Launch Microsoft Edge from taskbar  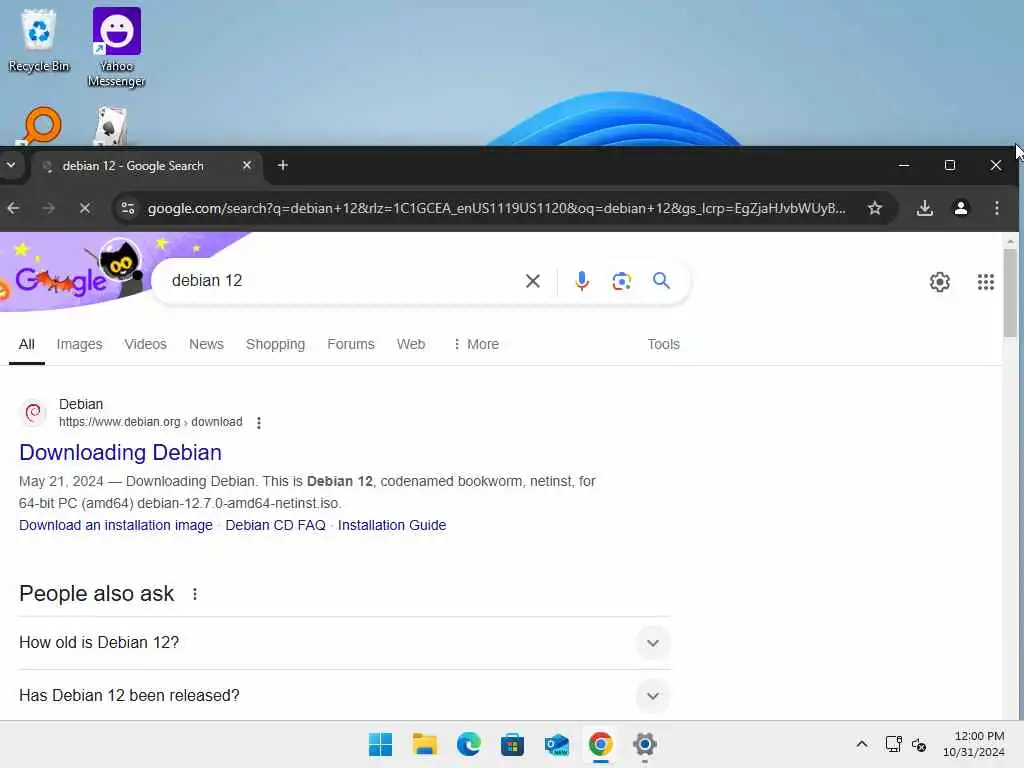click(x=468, y=744)
